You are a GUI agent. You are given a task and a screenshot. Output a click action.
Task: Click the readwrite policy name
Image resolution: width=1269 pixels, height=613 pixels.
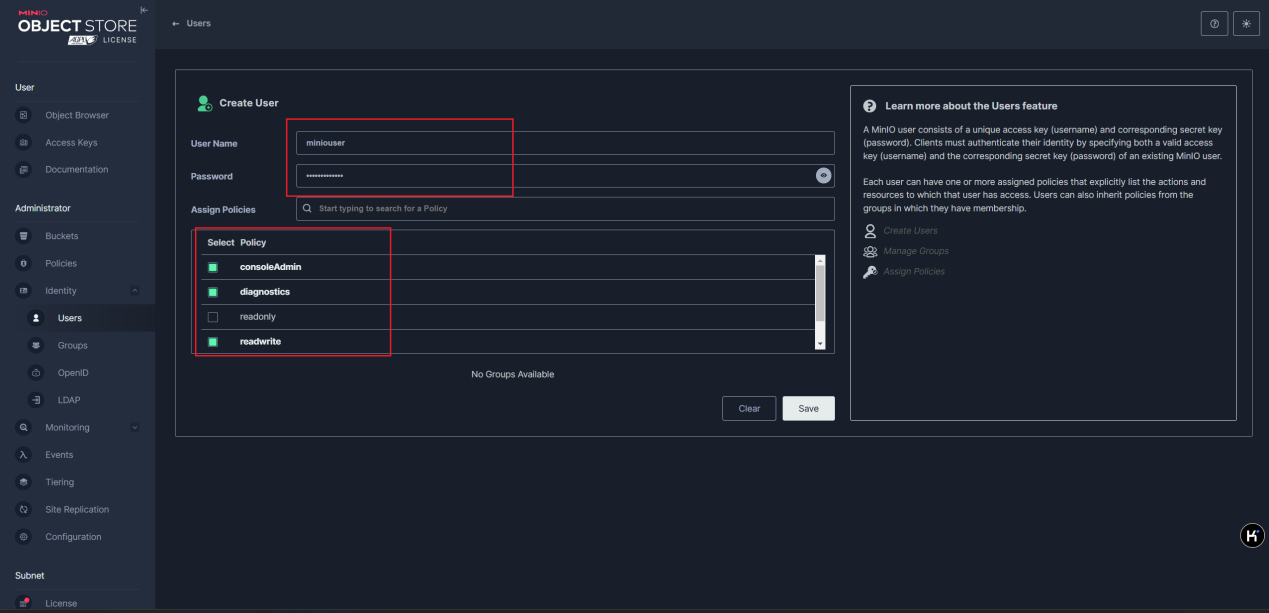(260, 342)
